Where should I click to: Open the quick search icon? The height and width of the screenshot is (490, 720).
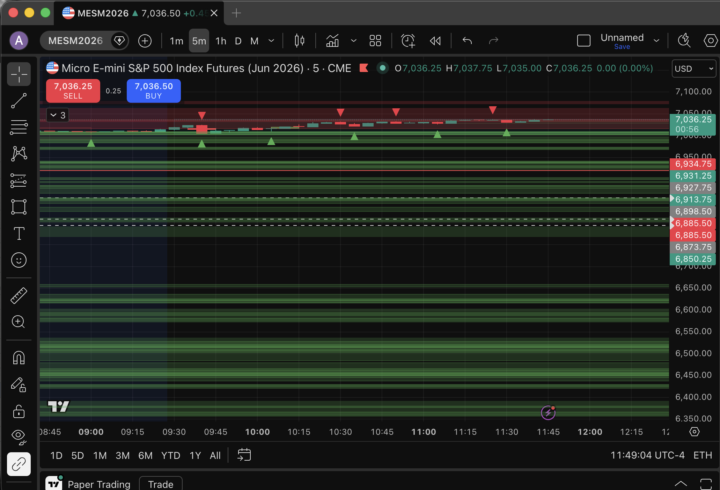tap(684, 41)
